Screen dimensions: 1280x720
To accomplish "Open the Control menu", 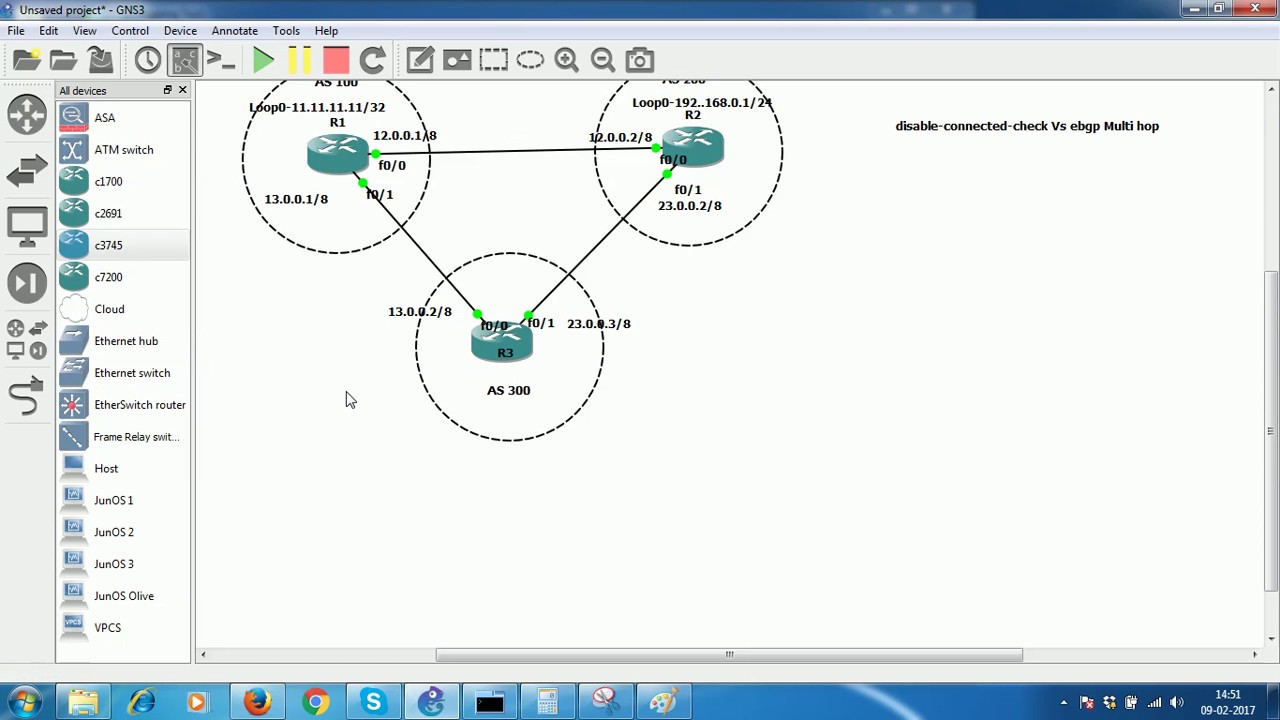I will point(130,30).
